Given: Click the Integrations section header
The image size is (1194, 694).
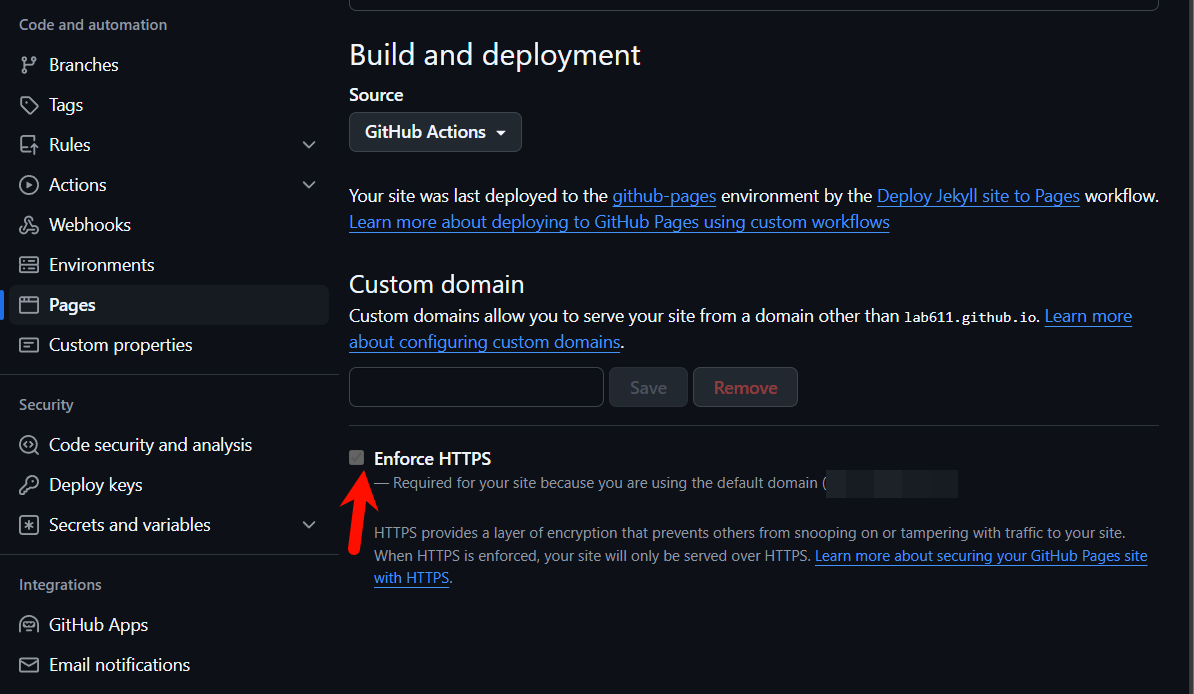Looking at the screenshot, I should 60,585.
